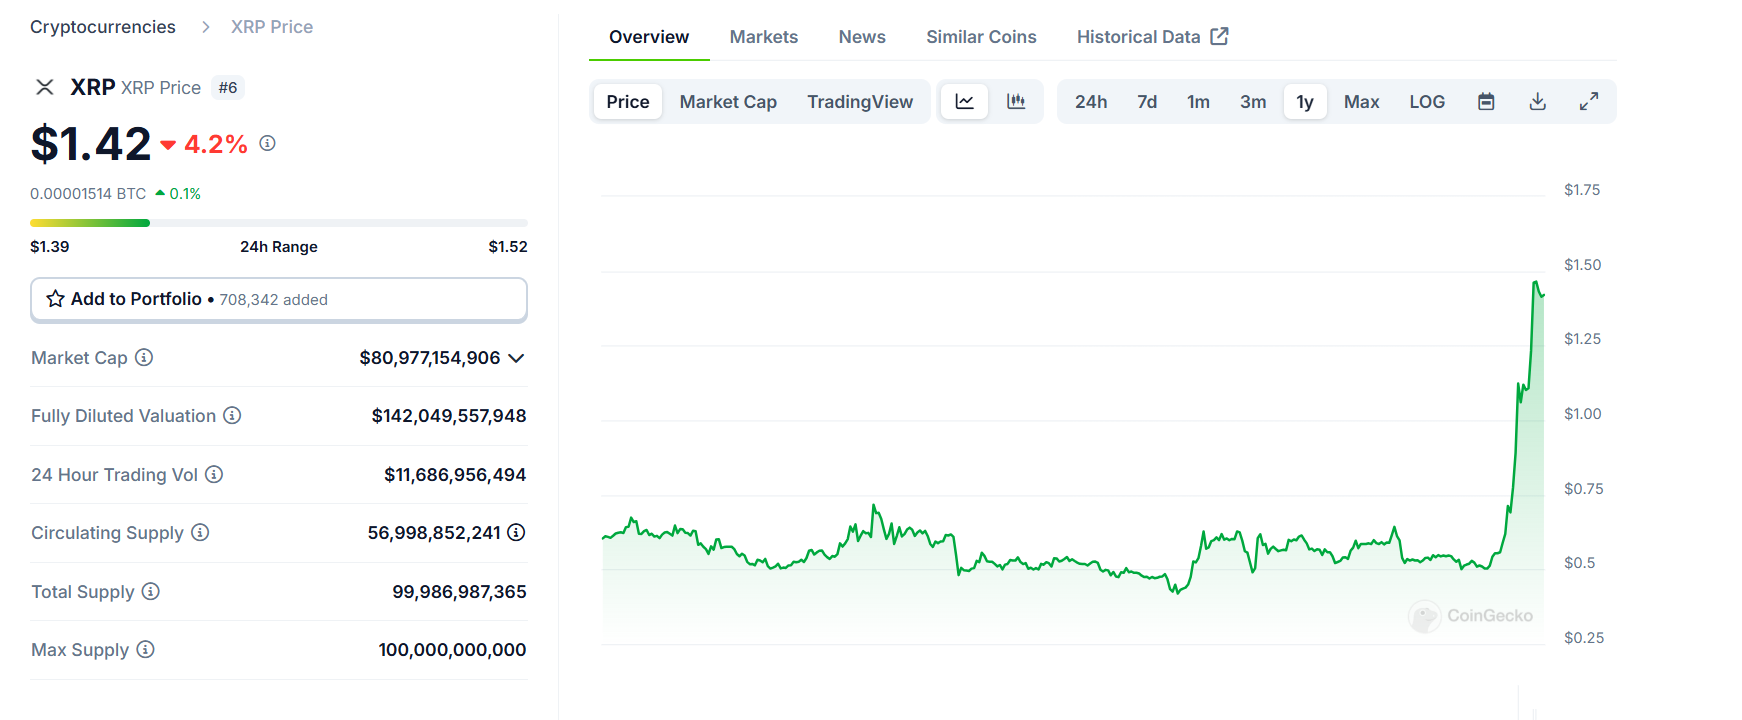1742x720 pixels.
Task: Click the $11,686,956,494 trading volume value
Action: (455, 475)
